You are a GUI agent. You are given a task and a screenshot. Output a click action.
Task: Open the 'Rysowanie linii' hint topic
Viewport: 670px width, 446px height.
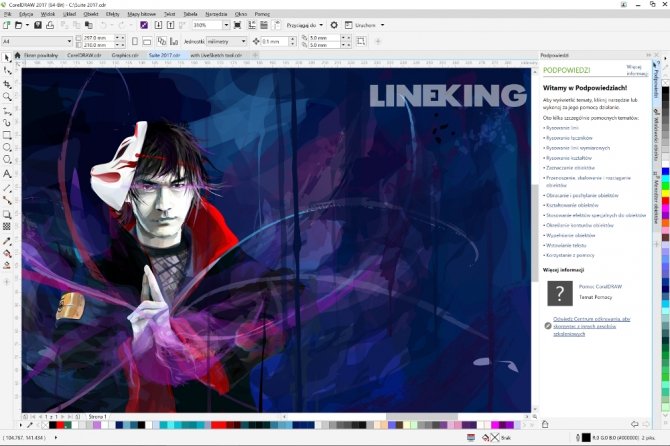pyautogui.click(x=562, y=128)
